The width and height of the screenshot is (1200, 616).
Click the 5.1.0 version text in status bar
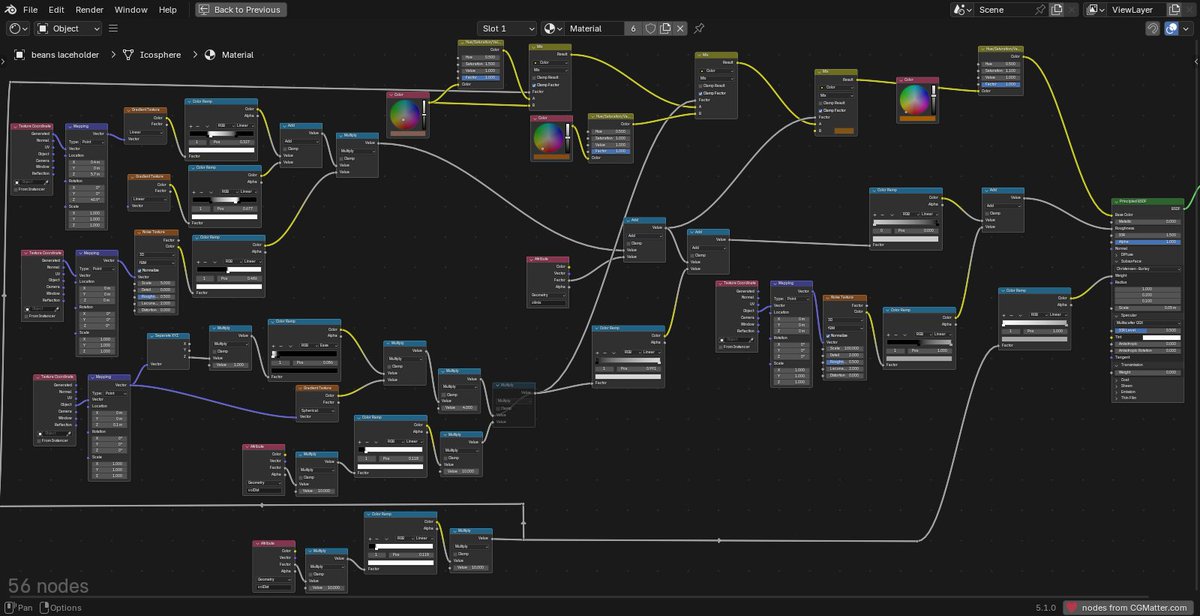(x=1046, y=607)
